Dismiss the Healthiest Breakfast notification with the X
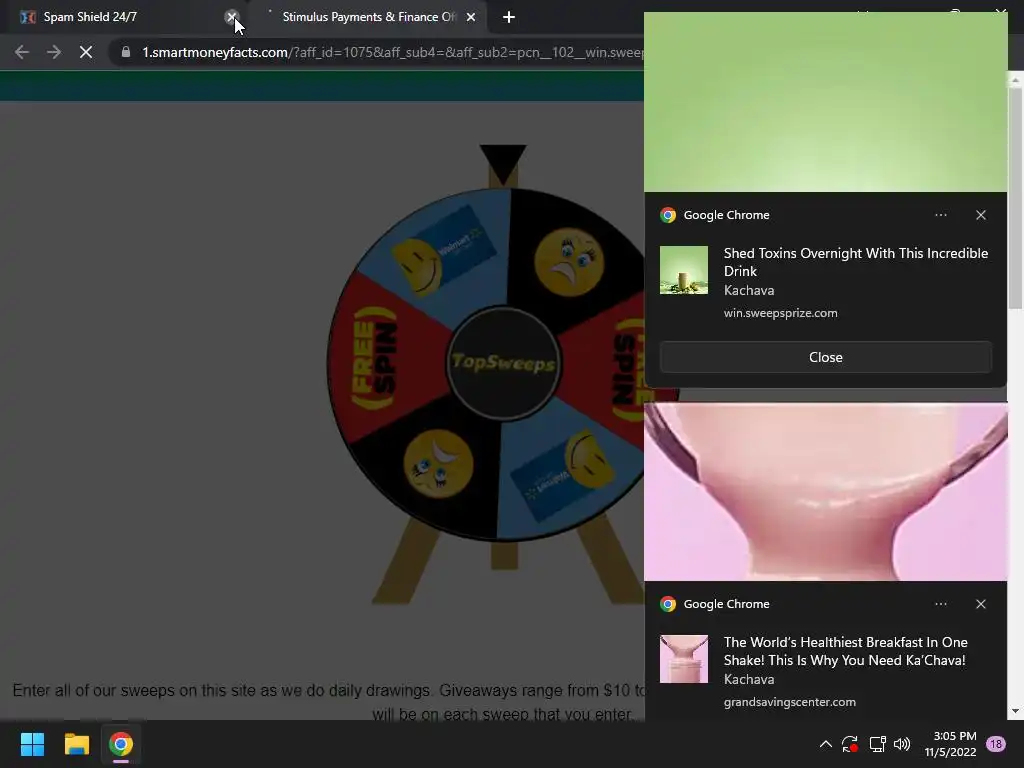1024x768 pixels. coord(980,604)
